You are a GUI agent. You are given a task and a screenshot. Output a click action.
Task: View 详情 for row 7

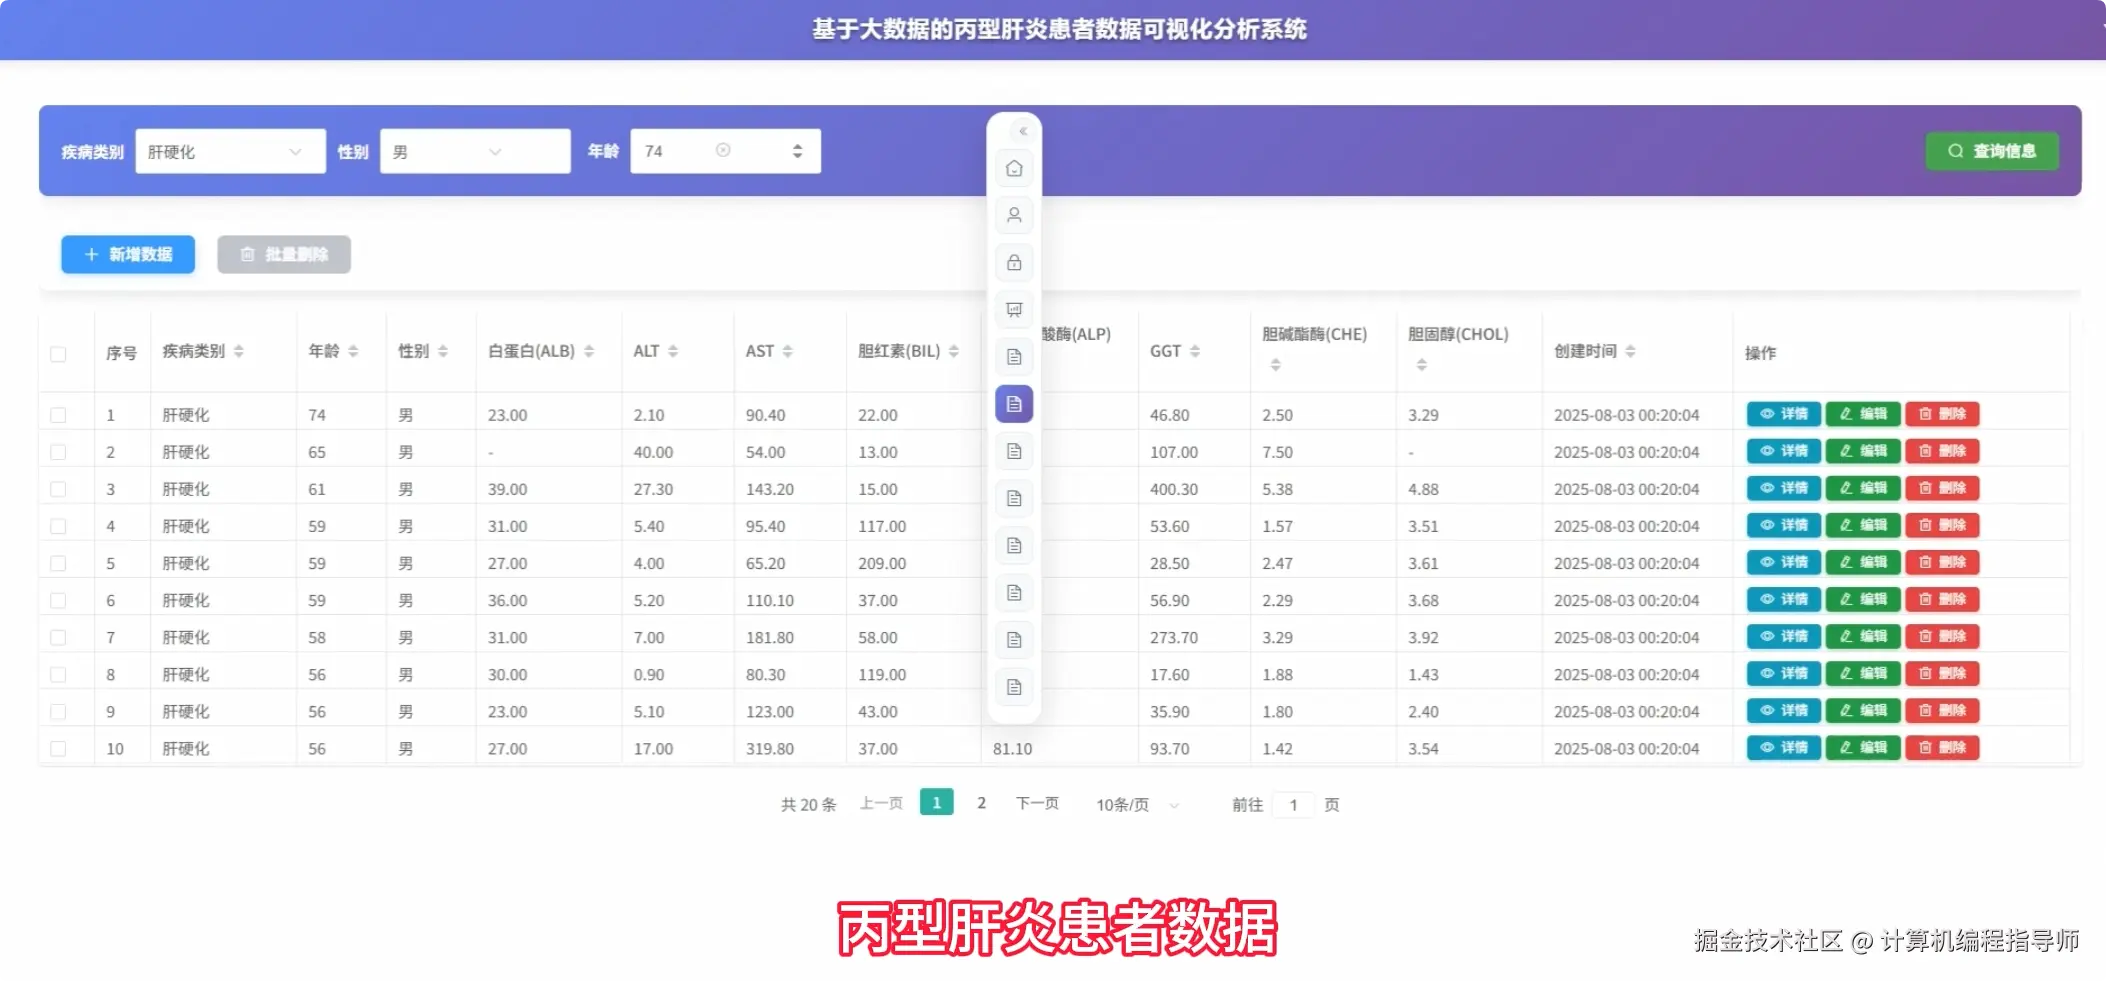(1783, 636)
